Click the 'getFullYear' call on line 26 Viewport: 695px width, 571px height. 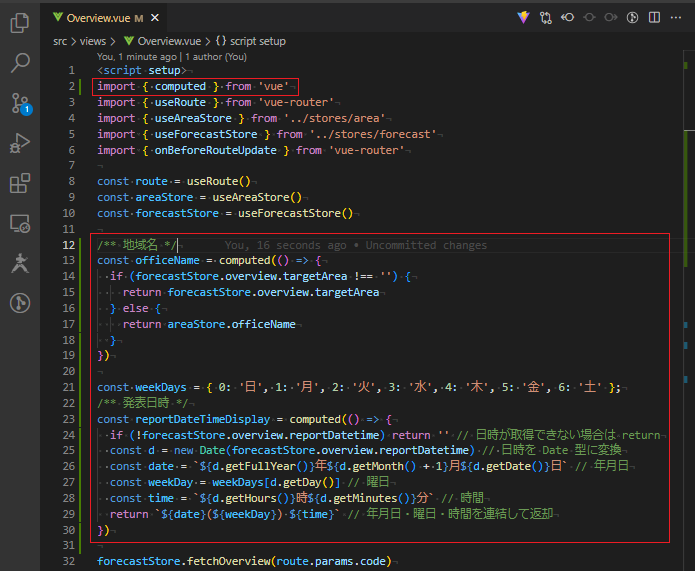tap(260, 466)
